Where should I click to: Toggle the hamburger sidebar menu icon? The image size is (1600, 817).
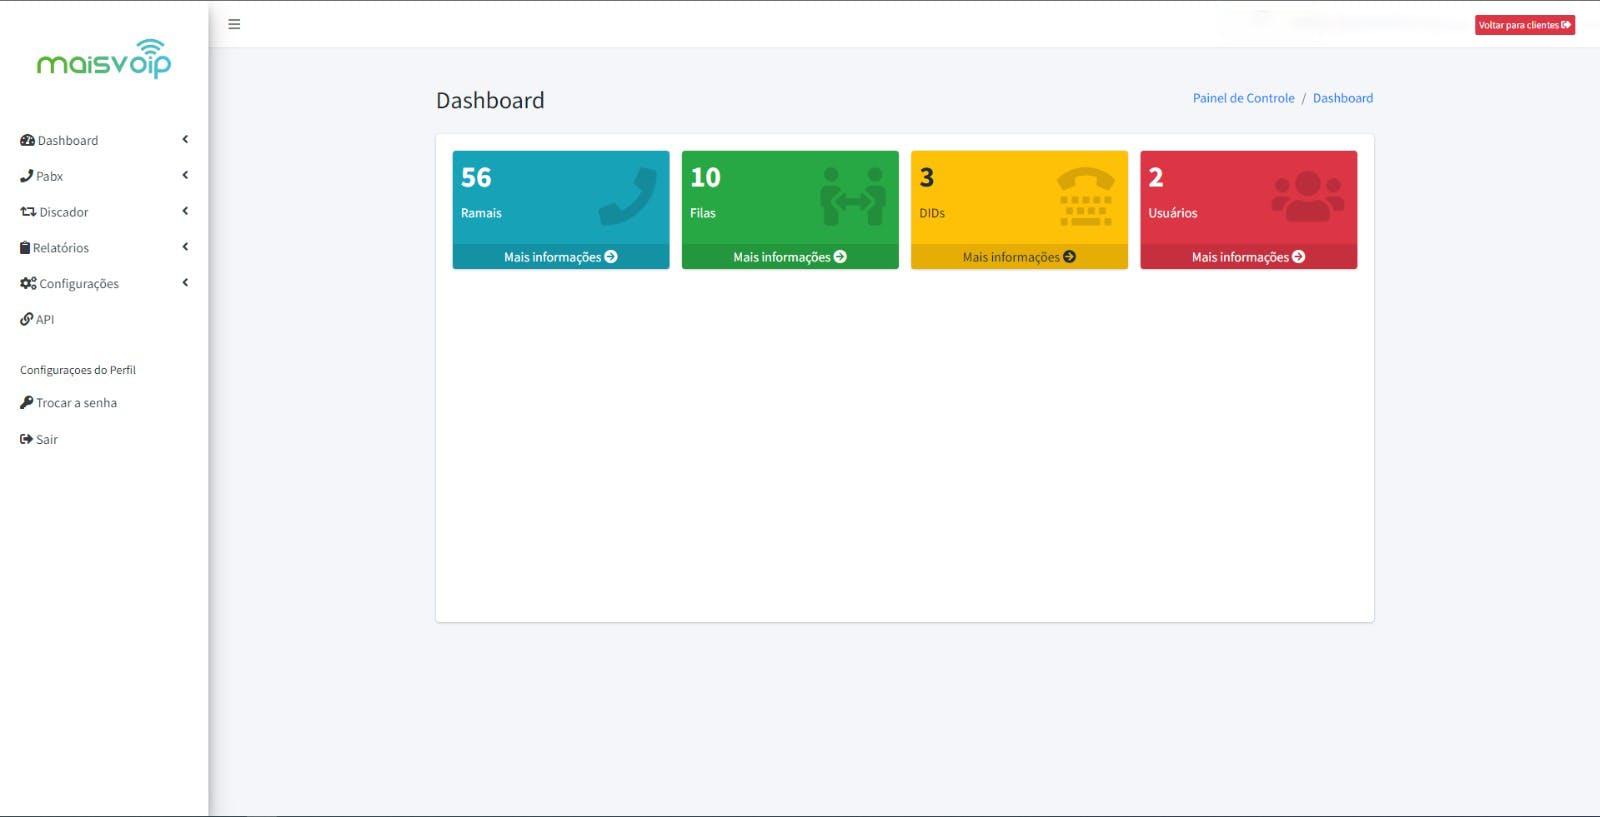234,24
